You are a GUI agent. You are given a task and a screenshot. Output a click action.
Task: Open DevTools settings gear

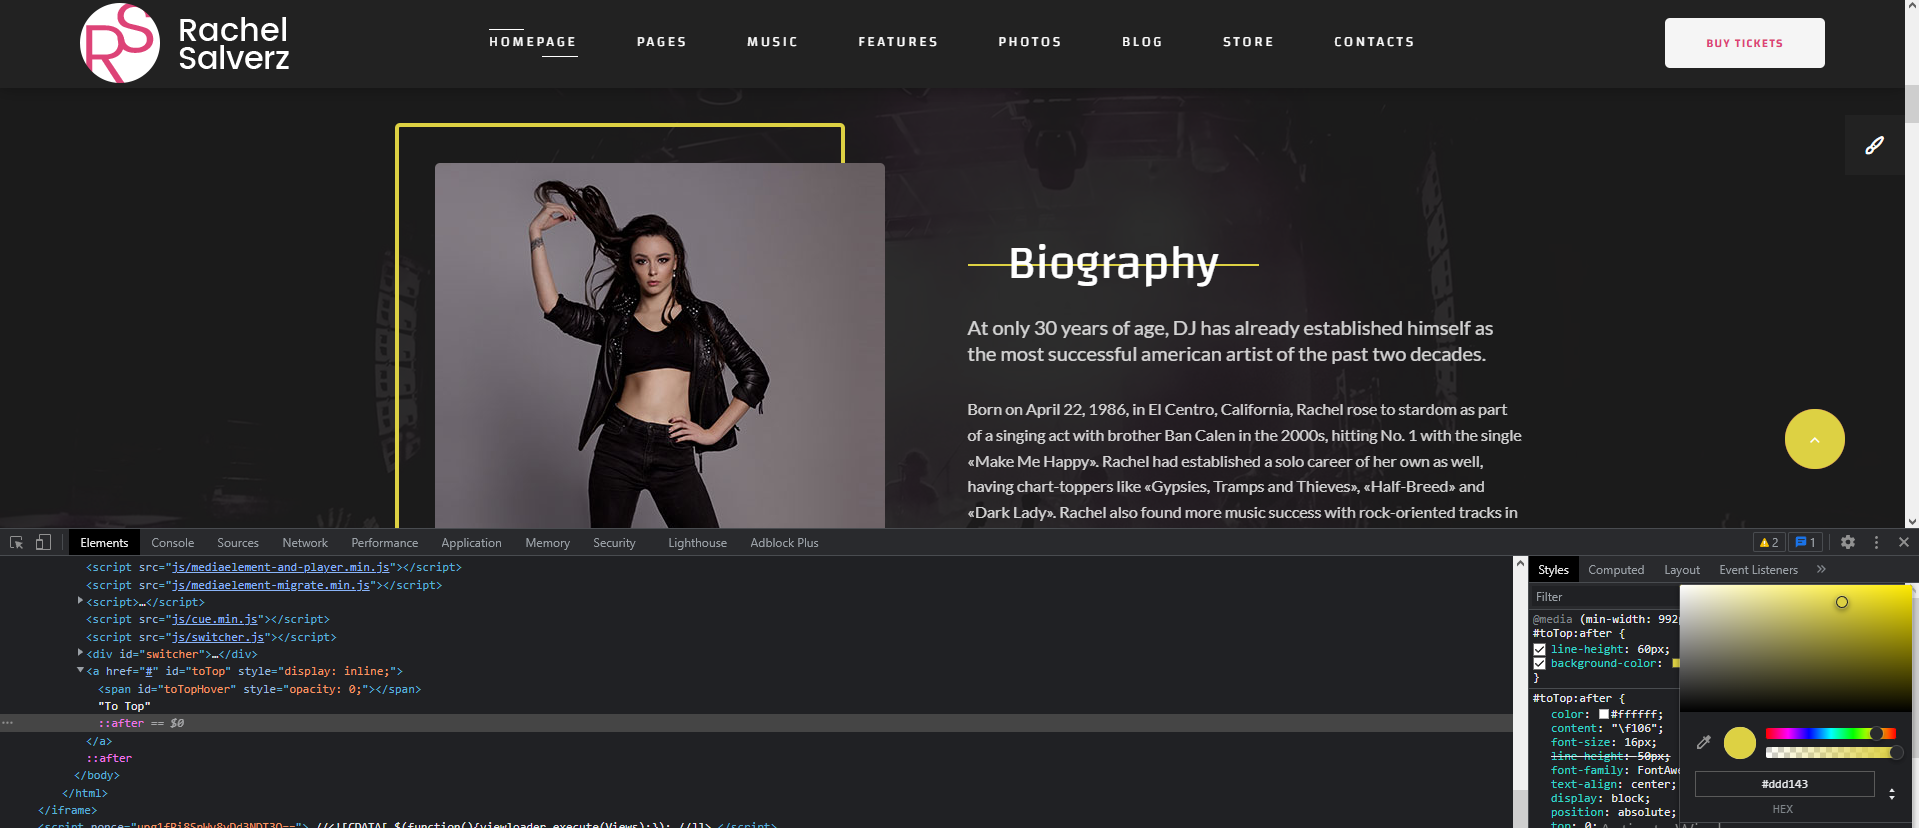point(1848,542)
